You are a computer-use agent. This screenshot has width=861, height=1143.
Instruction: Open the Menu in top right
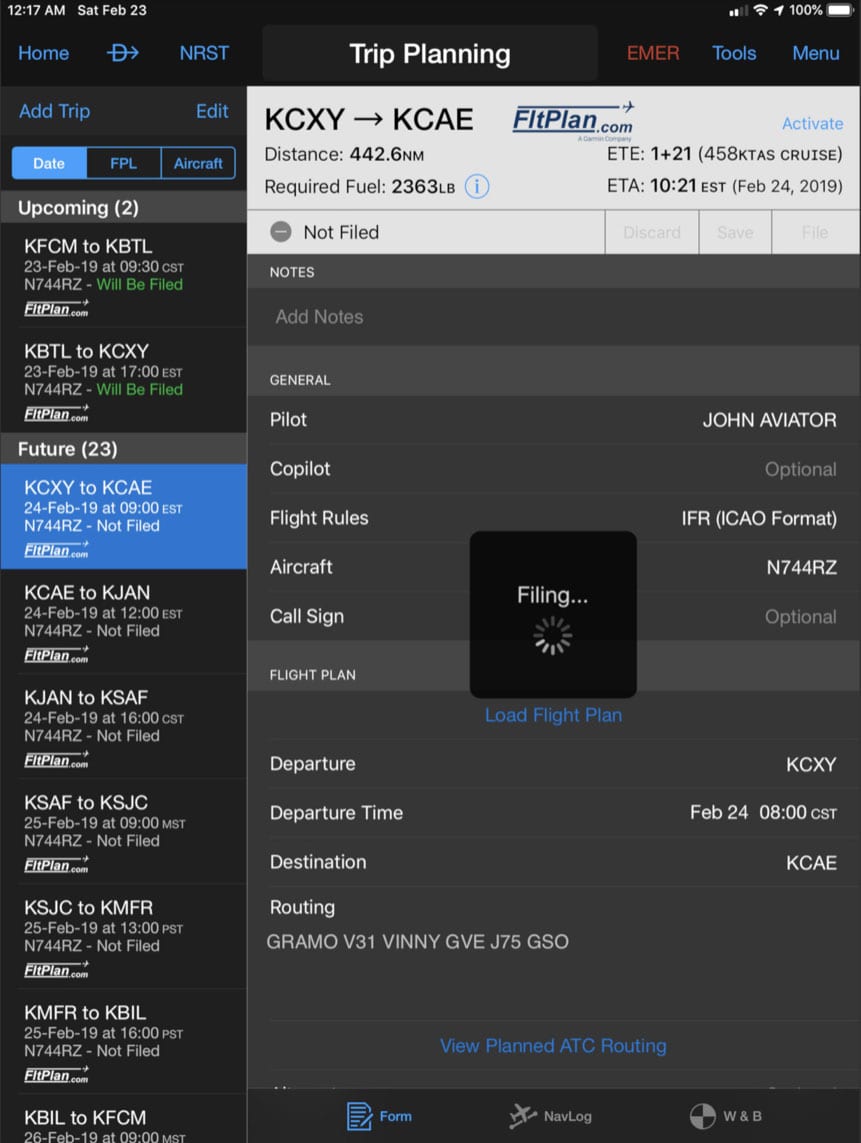pyautogui.click(x=816, y=53)
